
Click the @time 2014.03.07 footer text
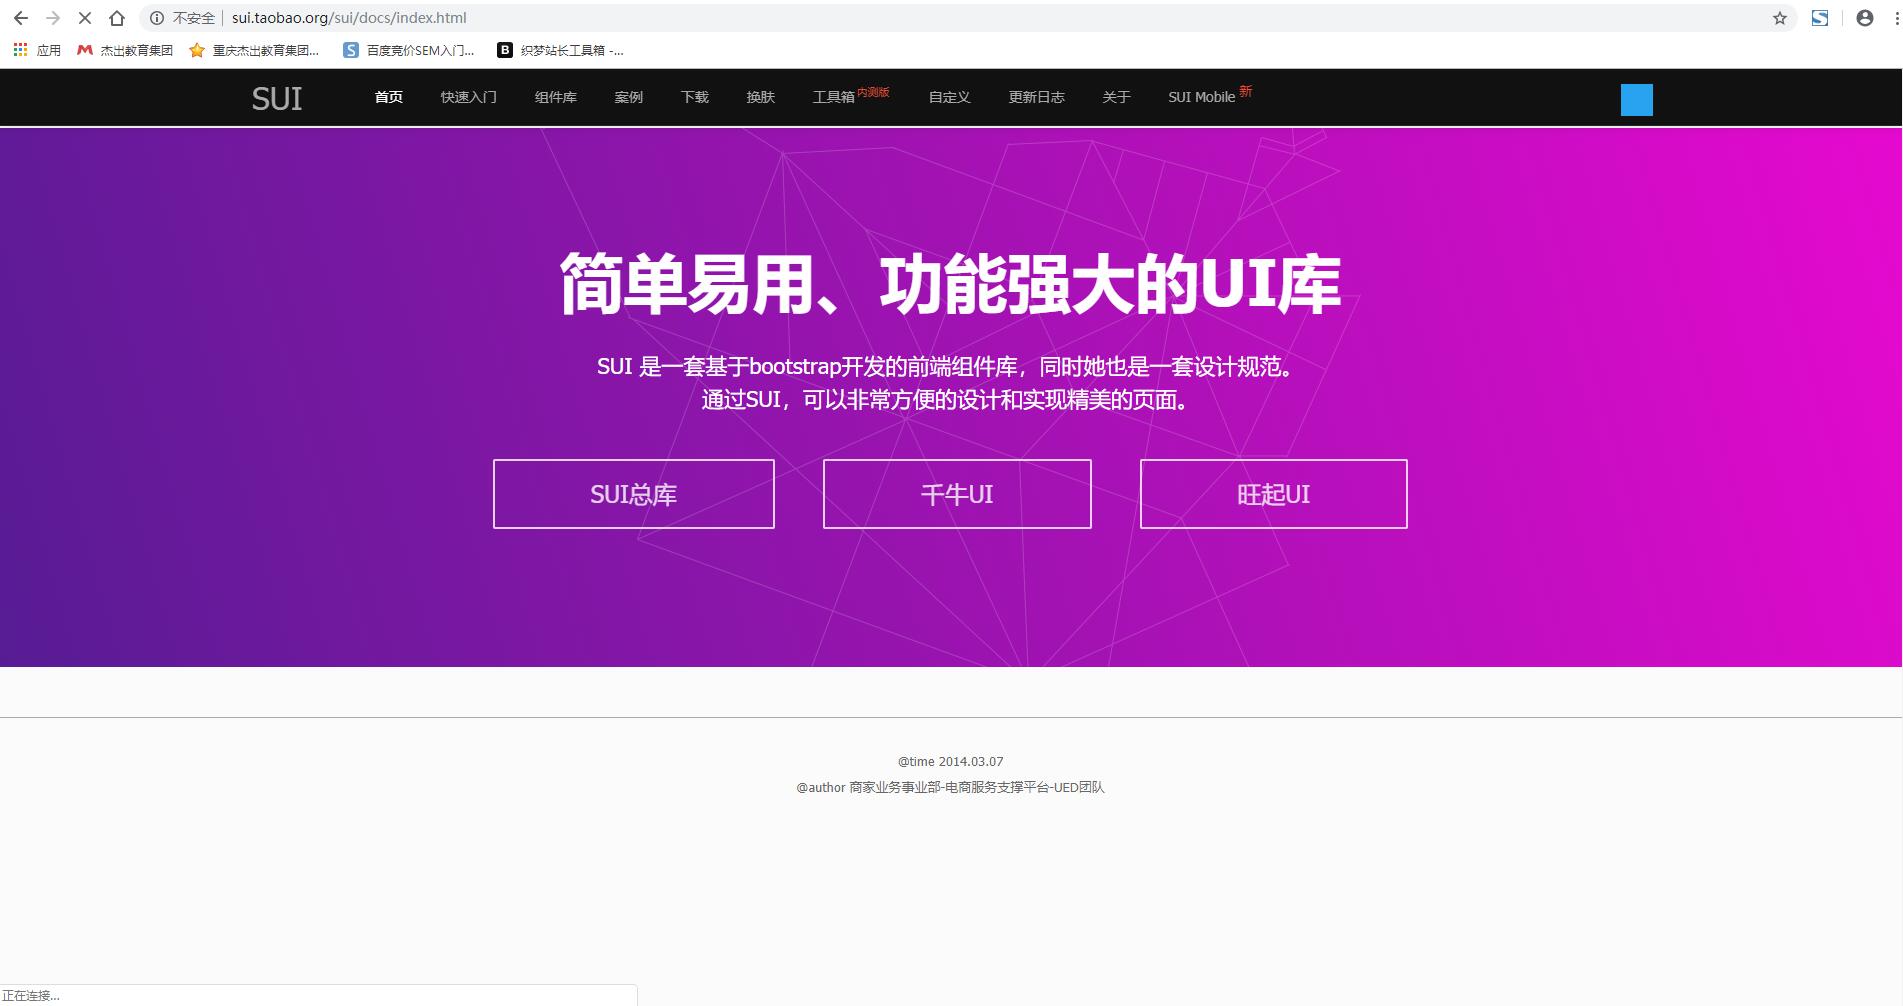pos(951,762)
